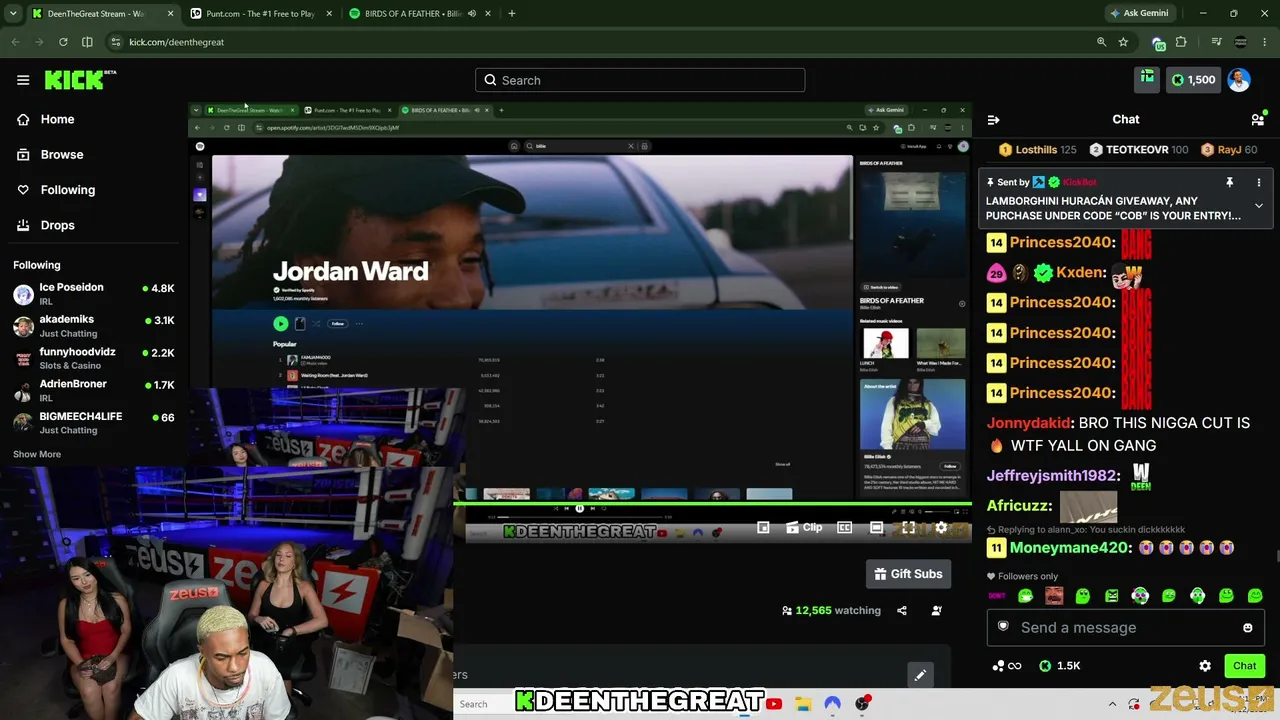Image resolution: width=1280 pixels, height=720 pixels.
Task: Send message with Chat button
Action: pyautogui.click(x=1244, y=666)
